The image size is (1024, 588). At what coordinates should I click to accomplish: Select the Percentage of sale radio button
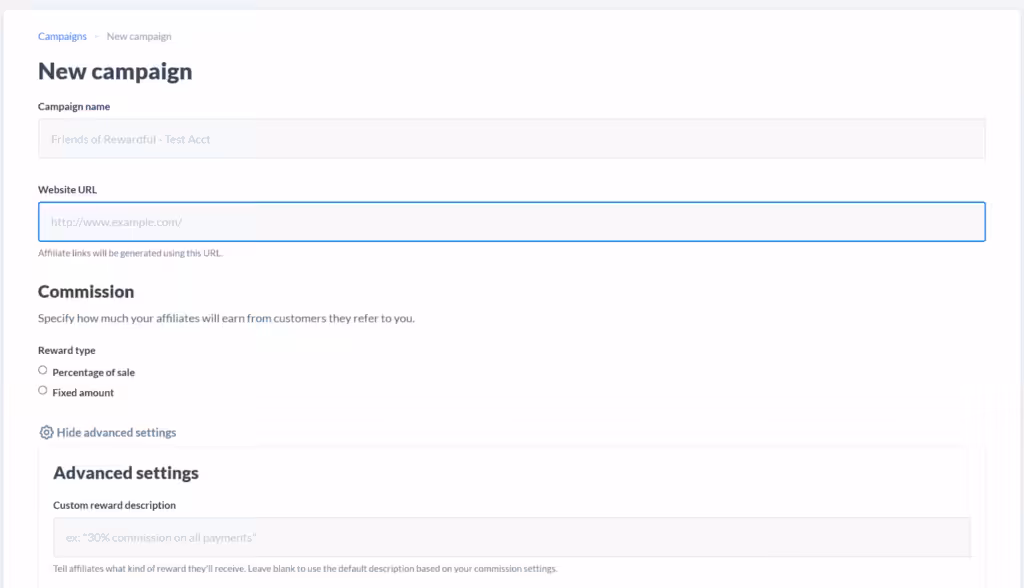pos(43,371)
